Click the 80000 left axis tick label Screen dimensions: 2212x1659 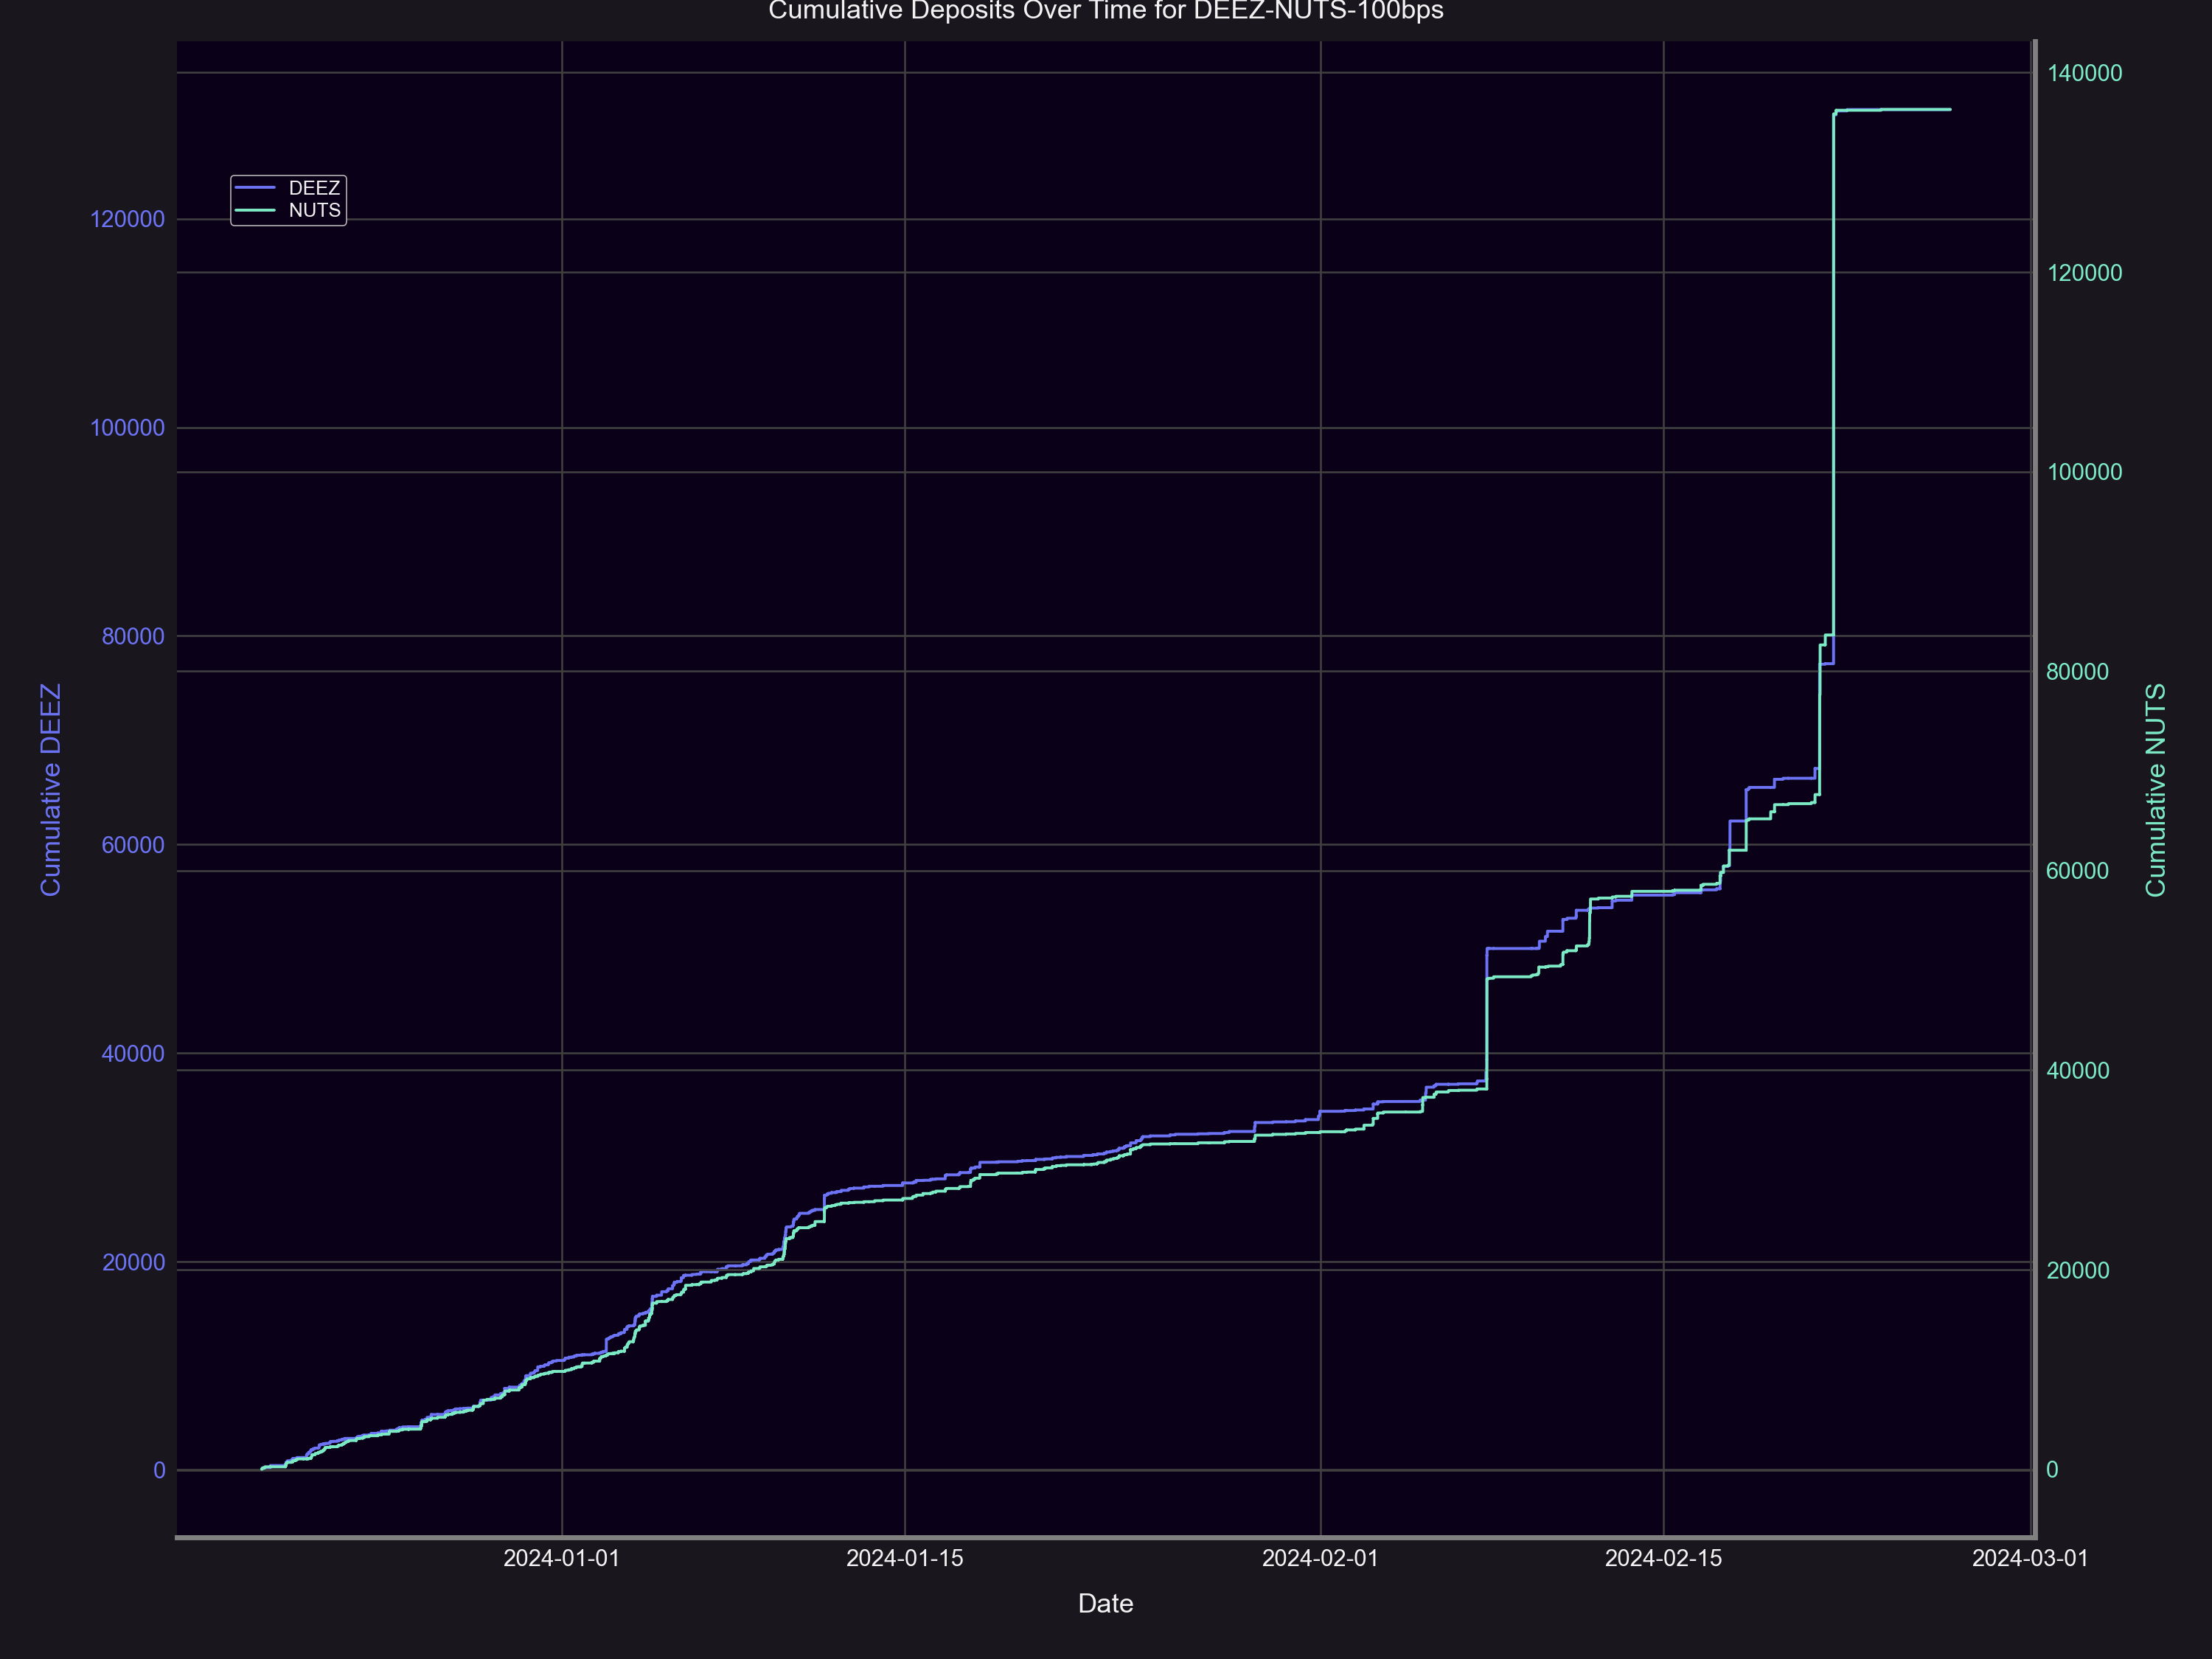133,636
